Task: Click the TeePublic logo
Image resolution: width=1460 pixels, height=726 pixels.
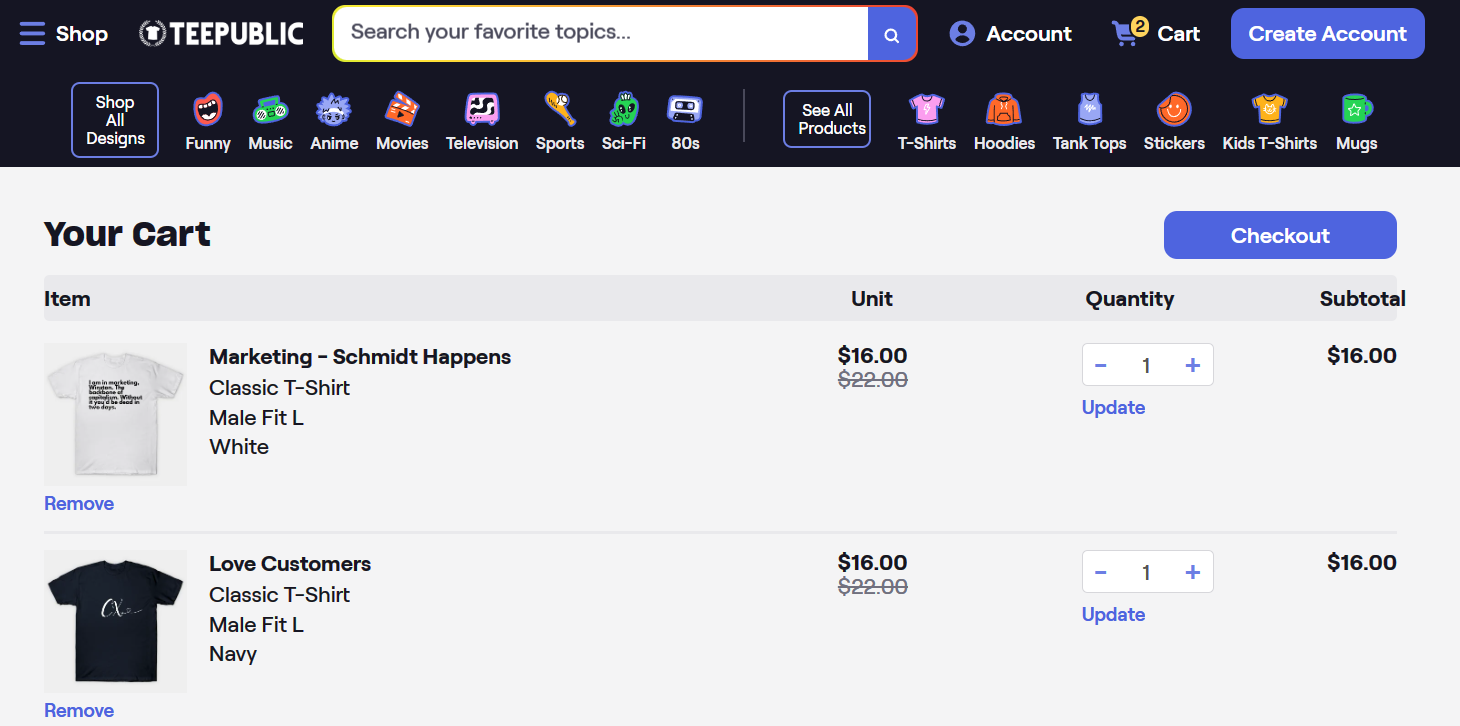Action: pyautogui.click(x=221, y=34)
